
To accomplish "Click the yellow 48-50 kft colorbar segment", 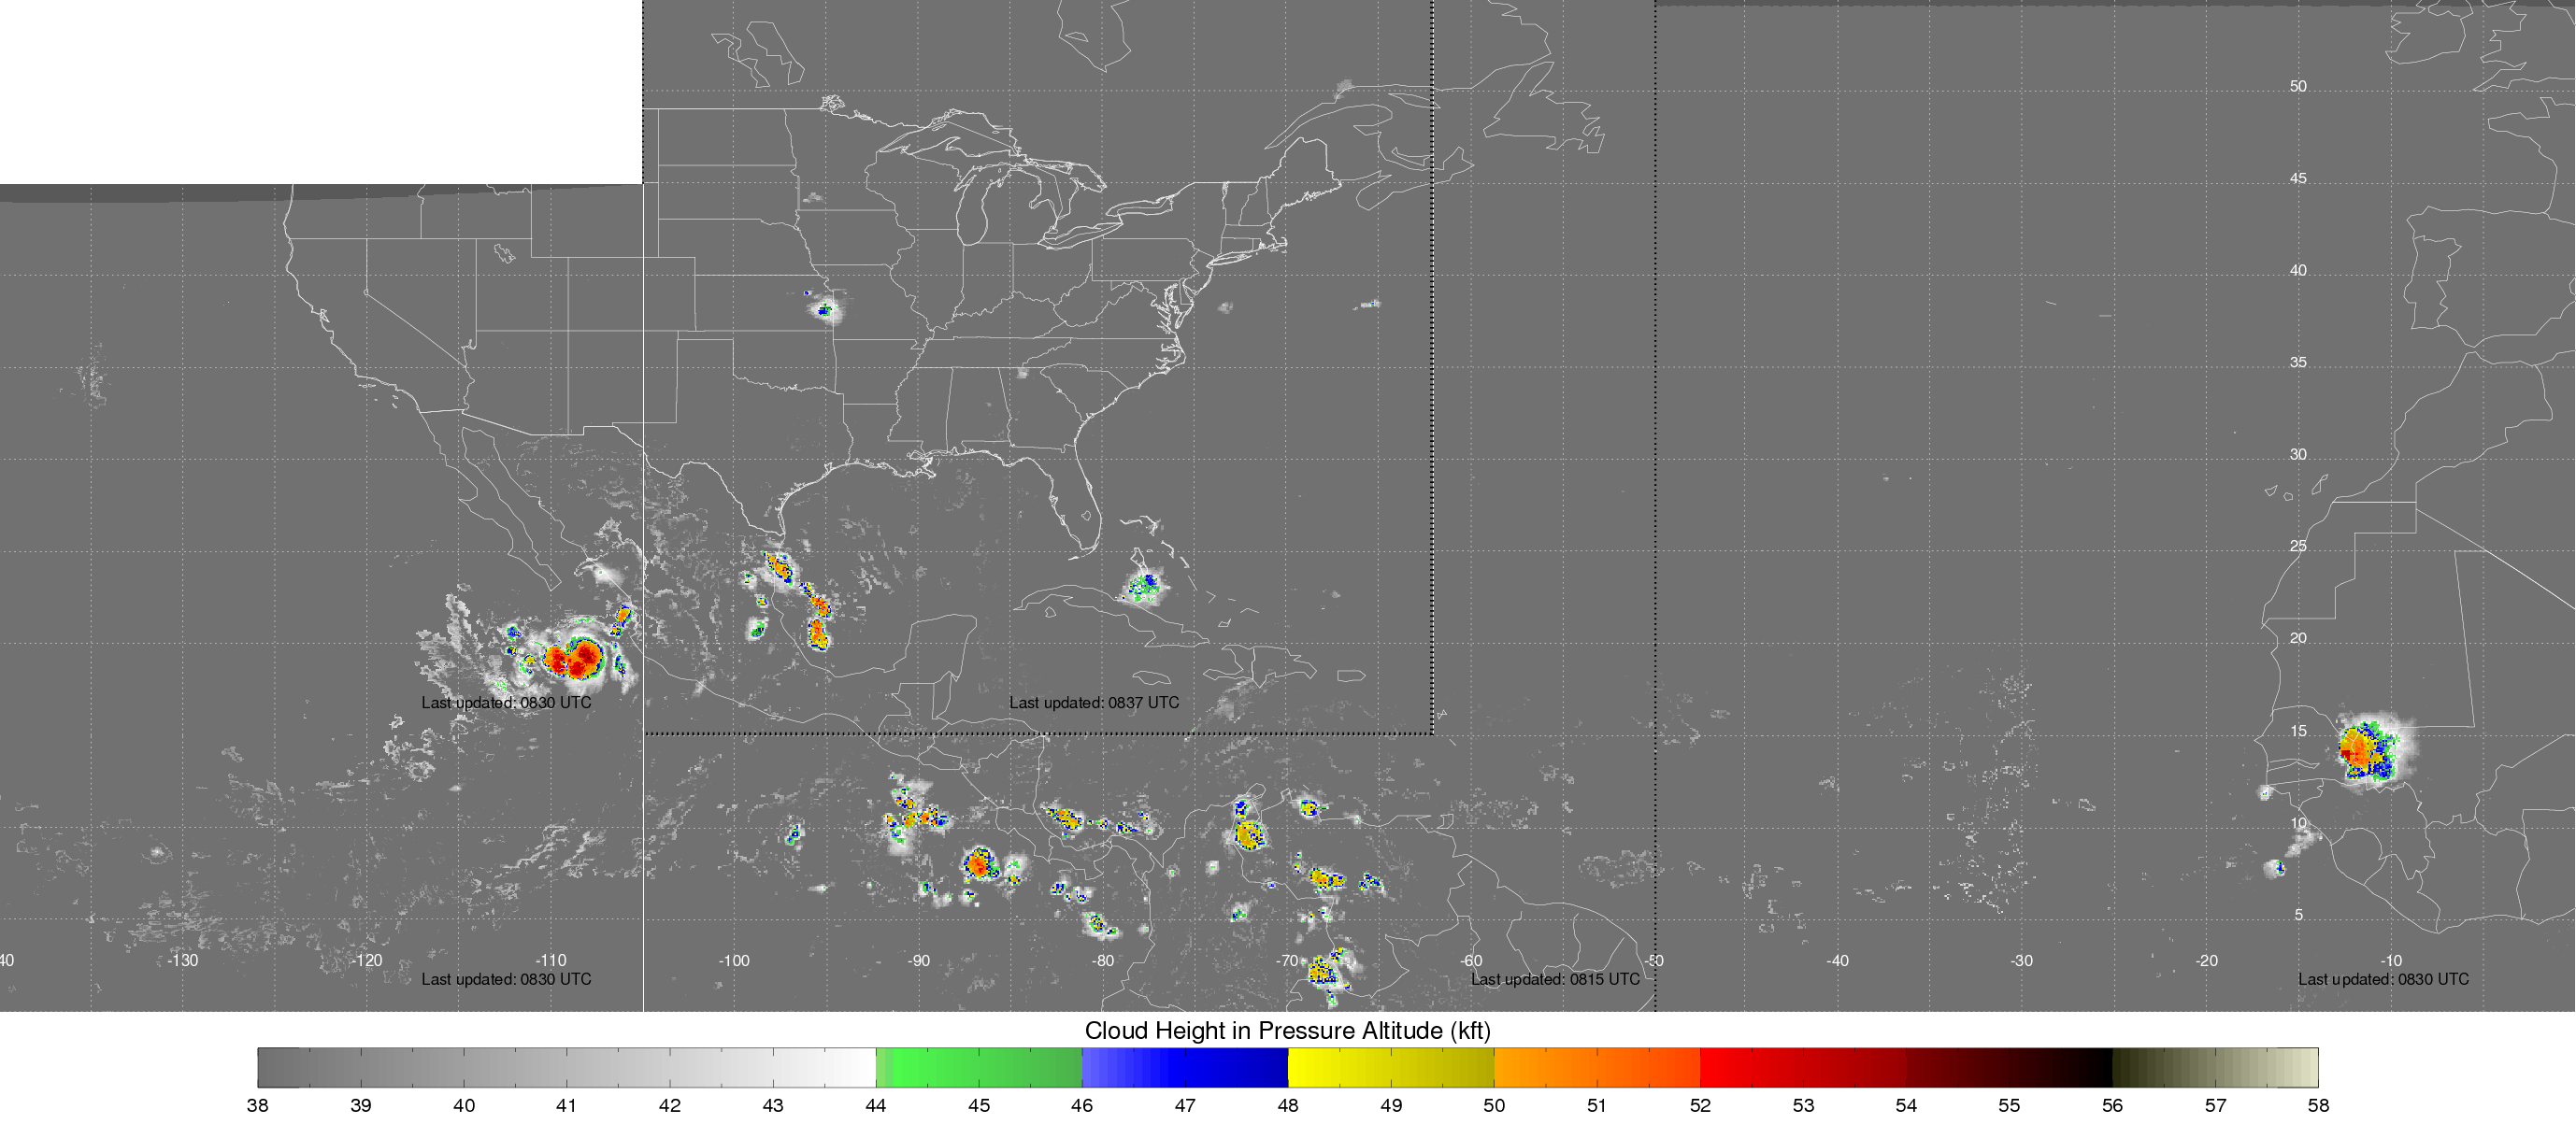I will tap(1390, 1067).
